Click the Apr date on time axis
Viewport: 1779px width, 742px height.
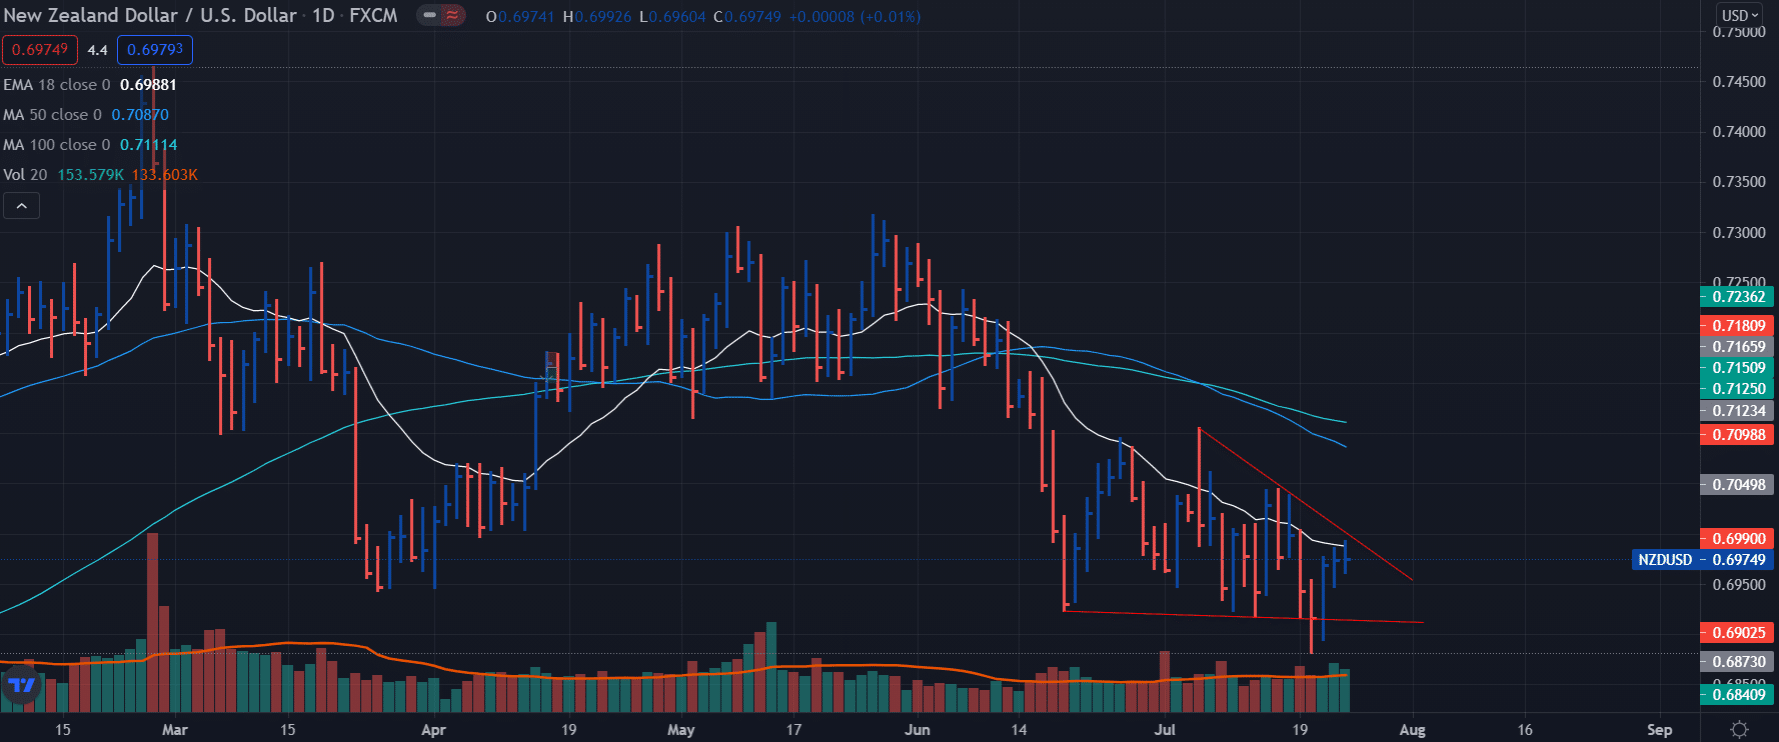[x=433, y=730]
